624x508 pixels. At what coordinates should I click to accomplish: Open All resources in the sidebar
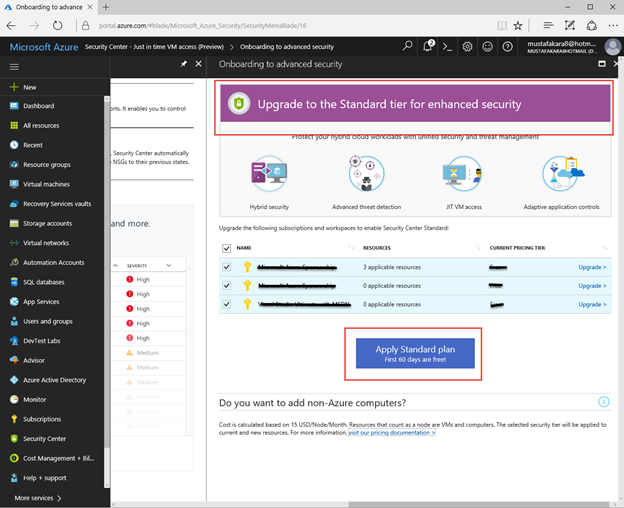point(41,125)
